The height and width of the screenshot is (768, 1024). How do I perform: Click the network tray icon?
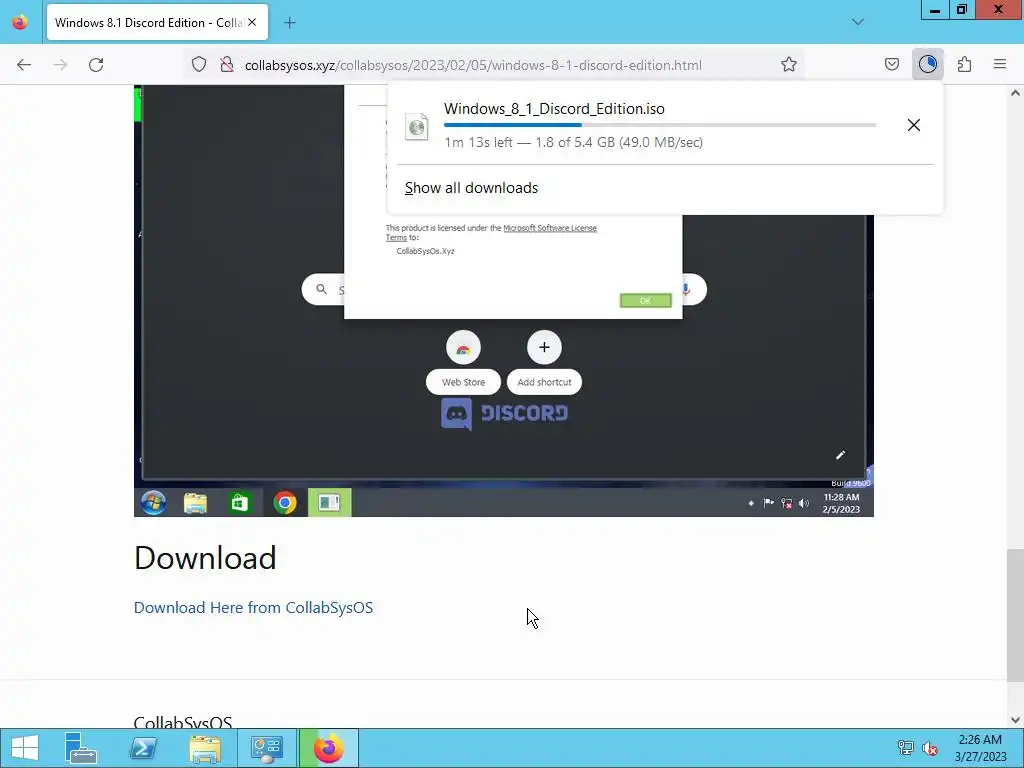coord(905,748)
